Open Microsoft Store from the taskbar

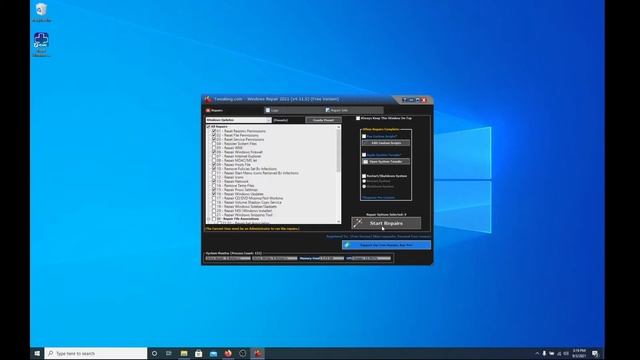pos(199,353)
